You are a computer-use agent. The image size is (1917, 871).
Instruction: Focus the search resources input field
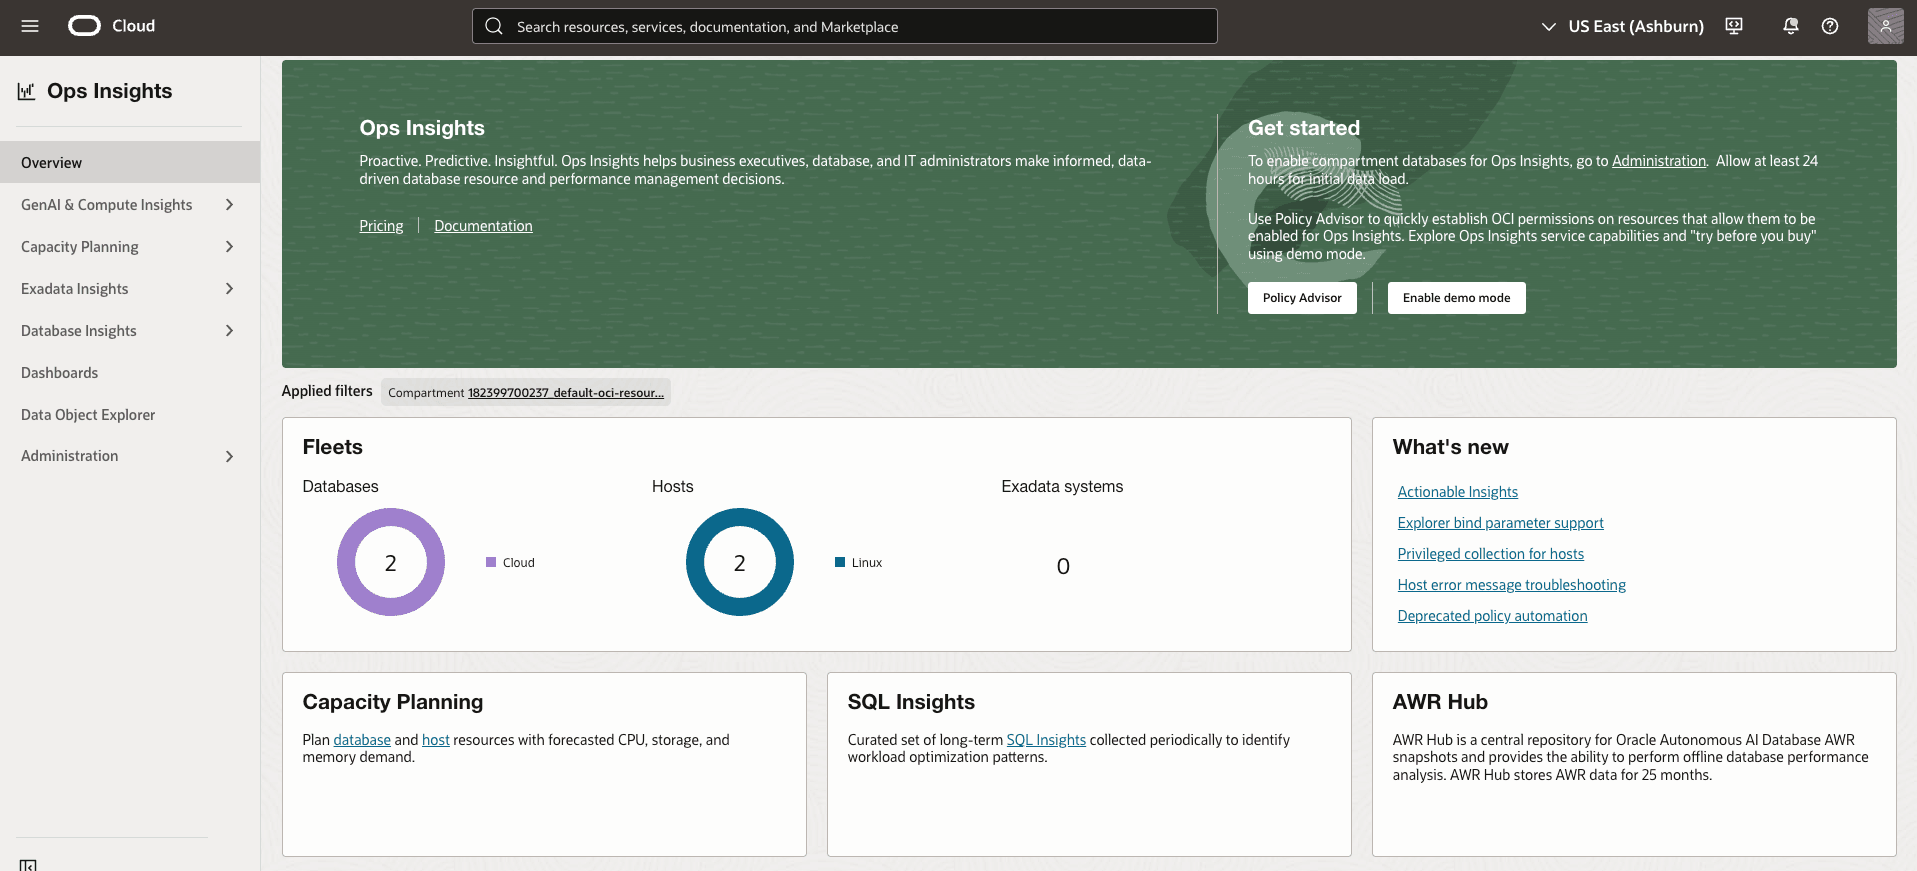point(845,26)
